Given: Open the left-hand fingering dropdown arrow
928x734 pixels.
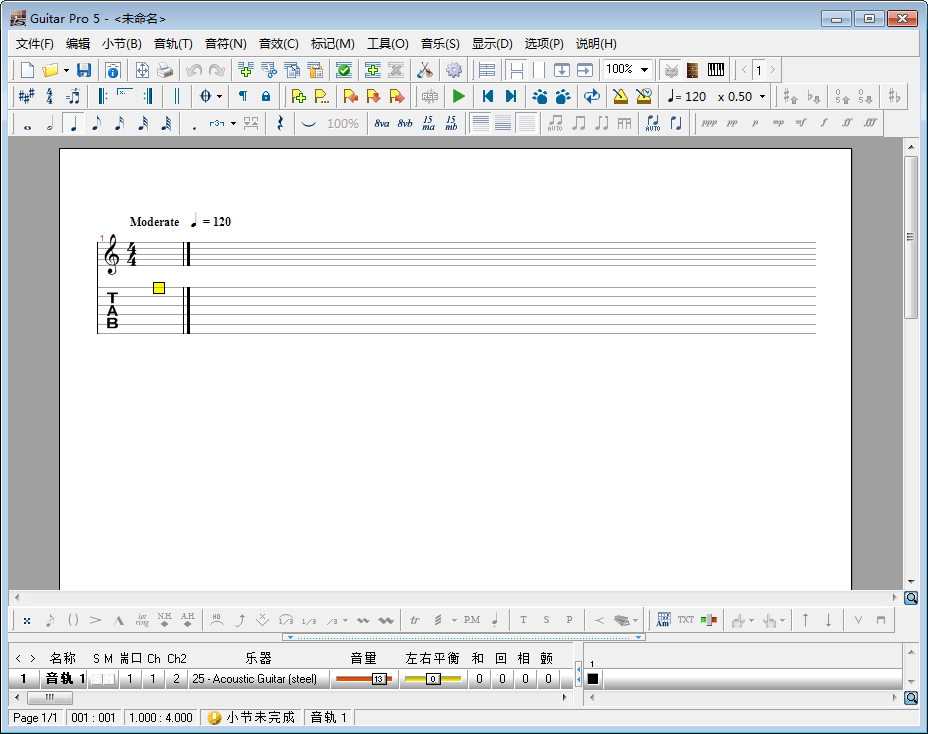Looking at the screenshot, I should point(752,620).
